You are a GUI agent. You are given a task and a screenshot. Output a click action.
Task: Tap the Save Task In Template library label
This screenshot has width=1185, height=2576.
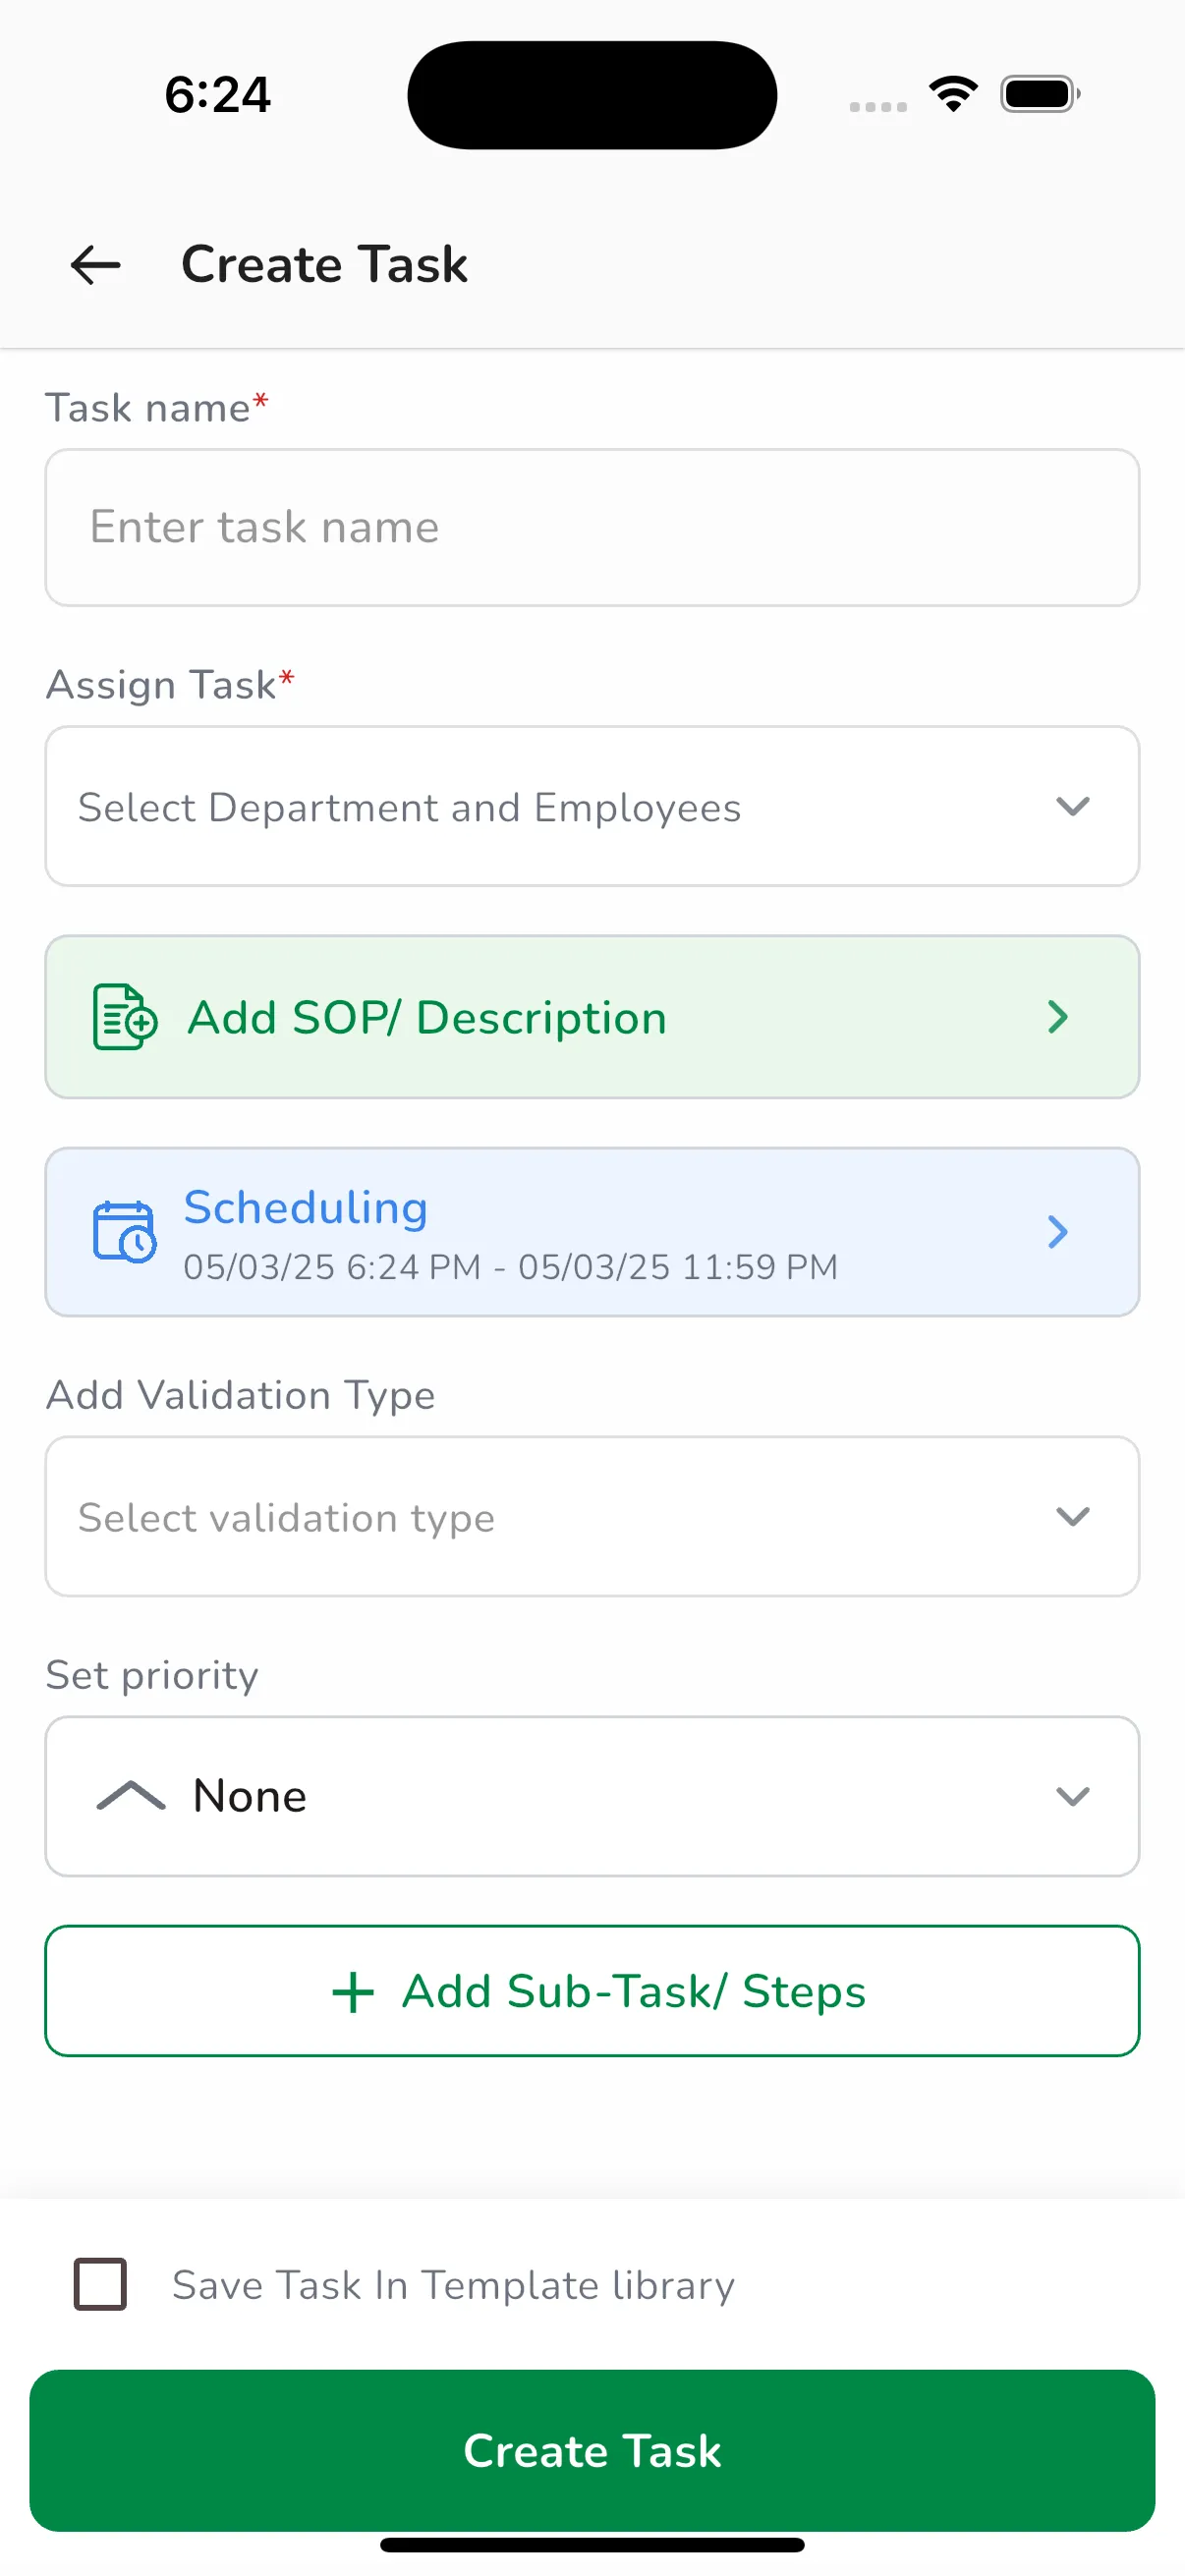pyautogui.click(x=453, y=2286)
